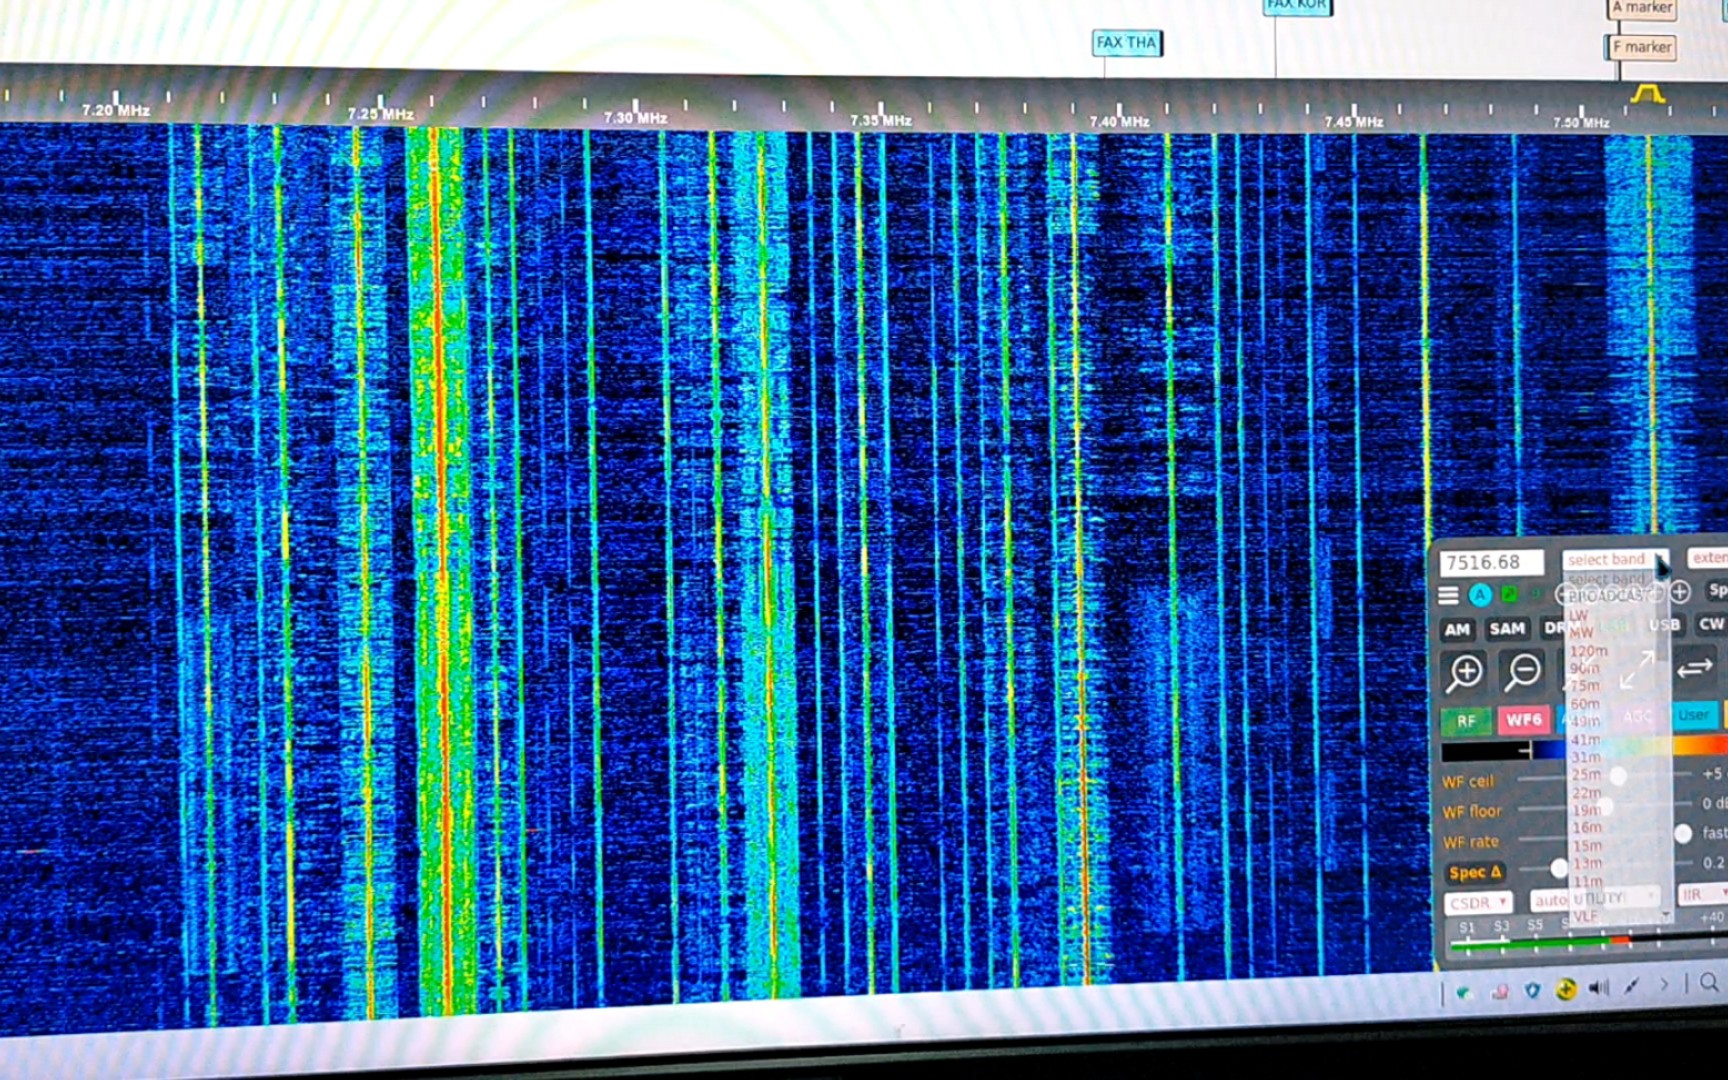Click the 7.20 MHz label on frequency scale

click(116, 110)
